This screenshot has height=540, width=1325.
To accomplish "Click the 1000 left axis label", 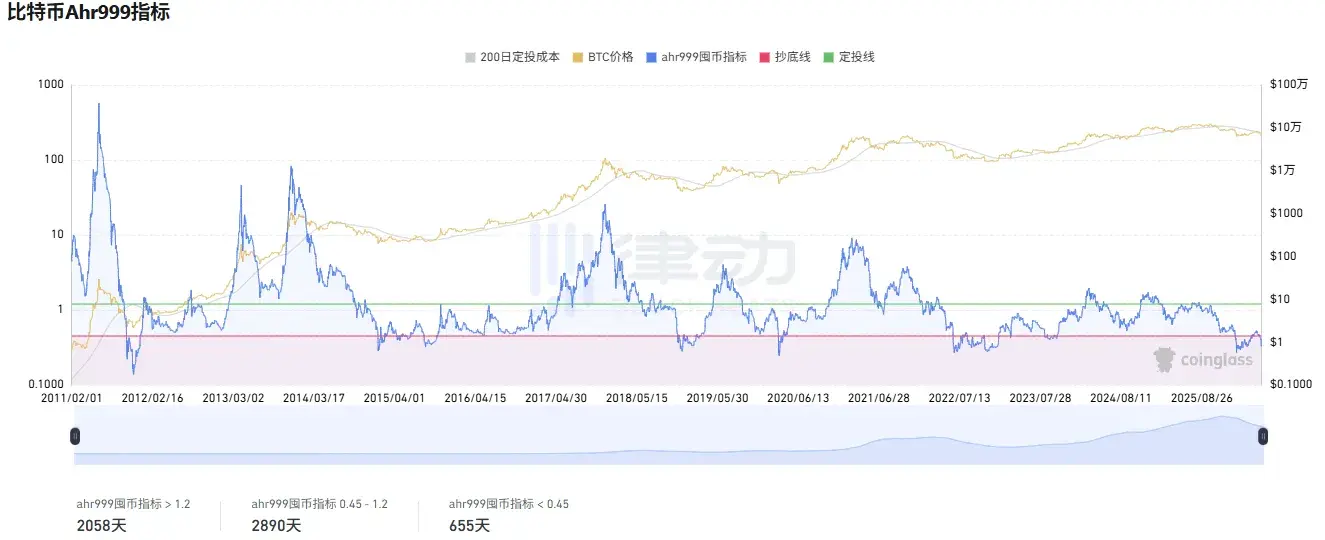I will (51, 85).
